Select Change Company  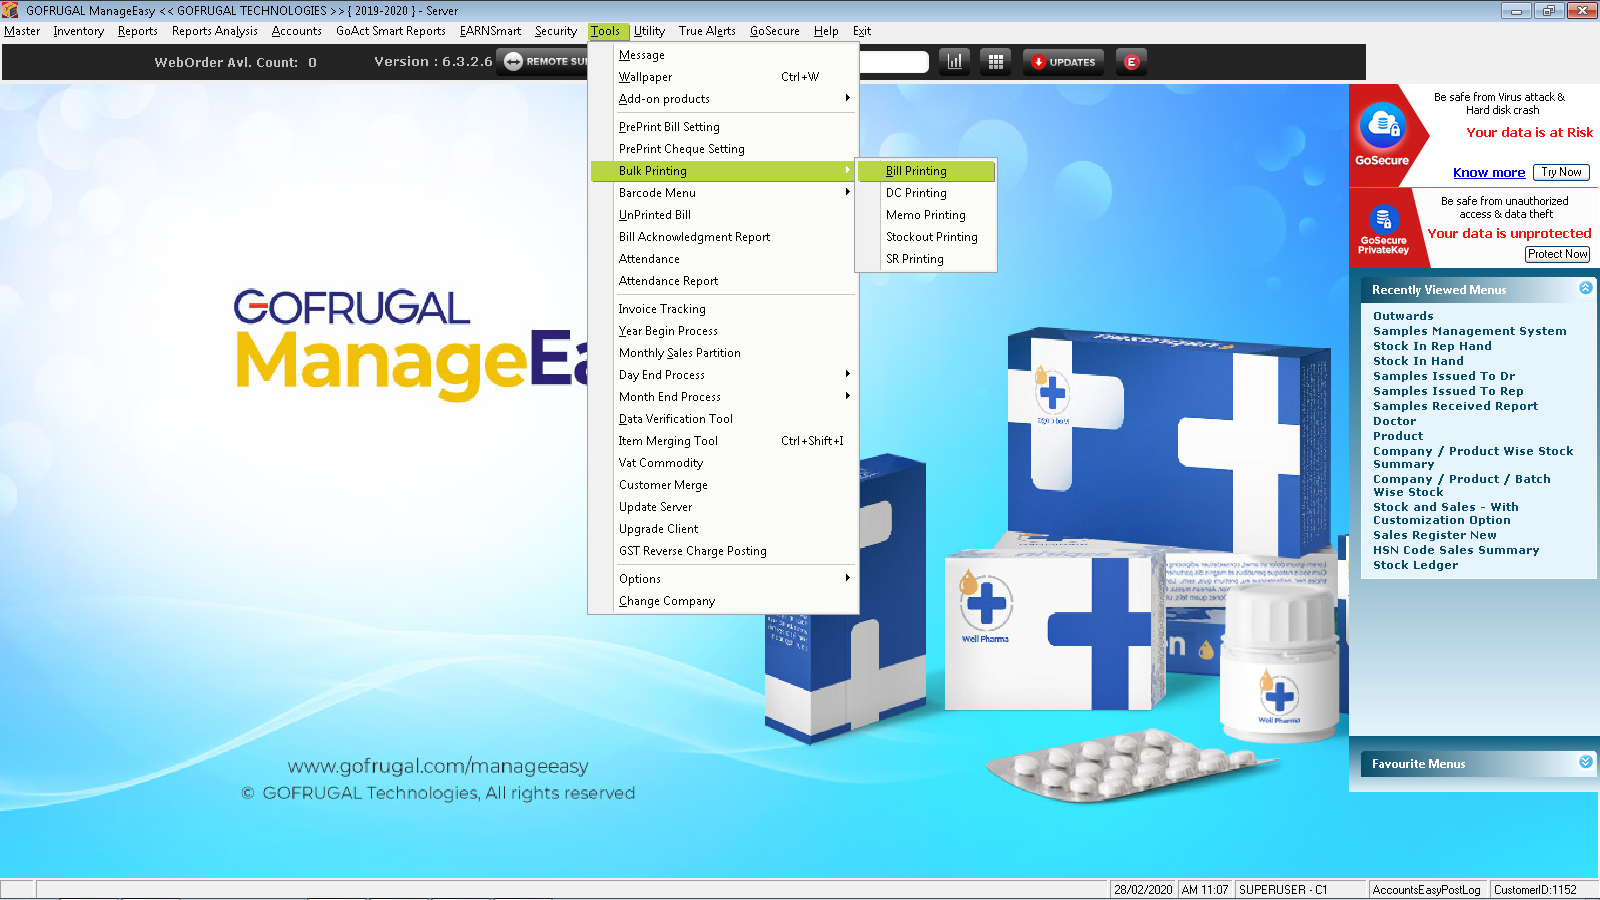[725, 601]
